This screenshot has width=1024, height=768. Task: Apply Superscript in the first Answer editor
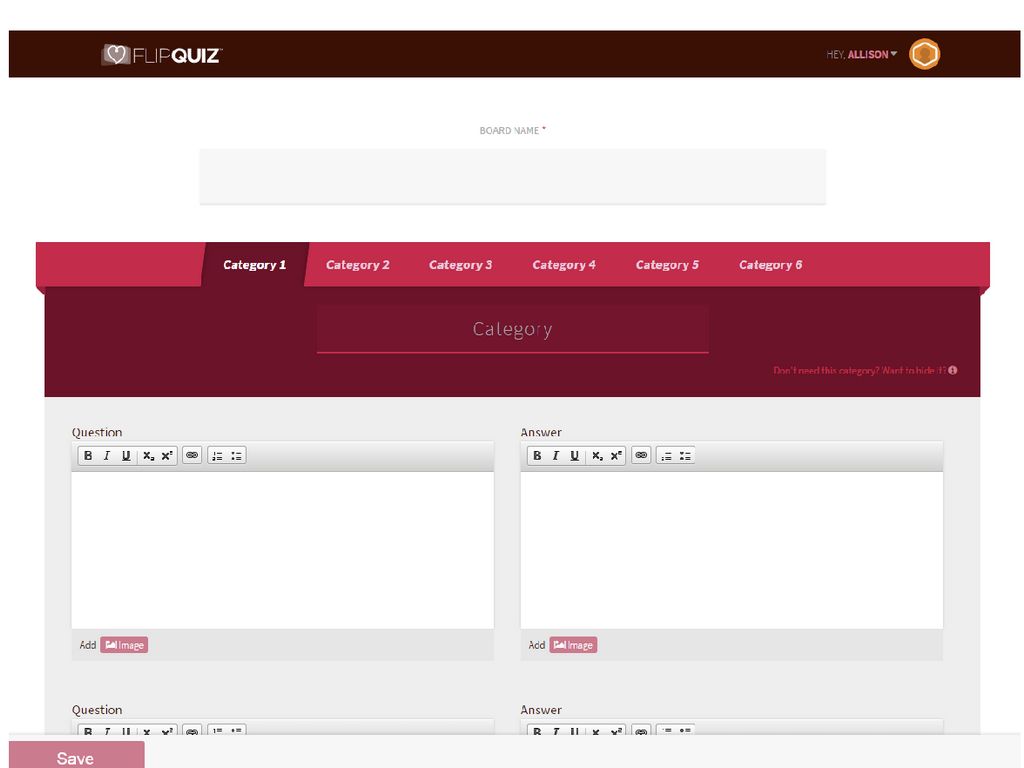click(x=616, y=456)
